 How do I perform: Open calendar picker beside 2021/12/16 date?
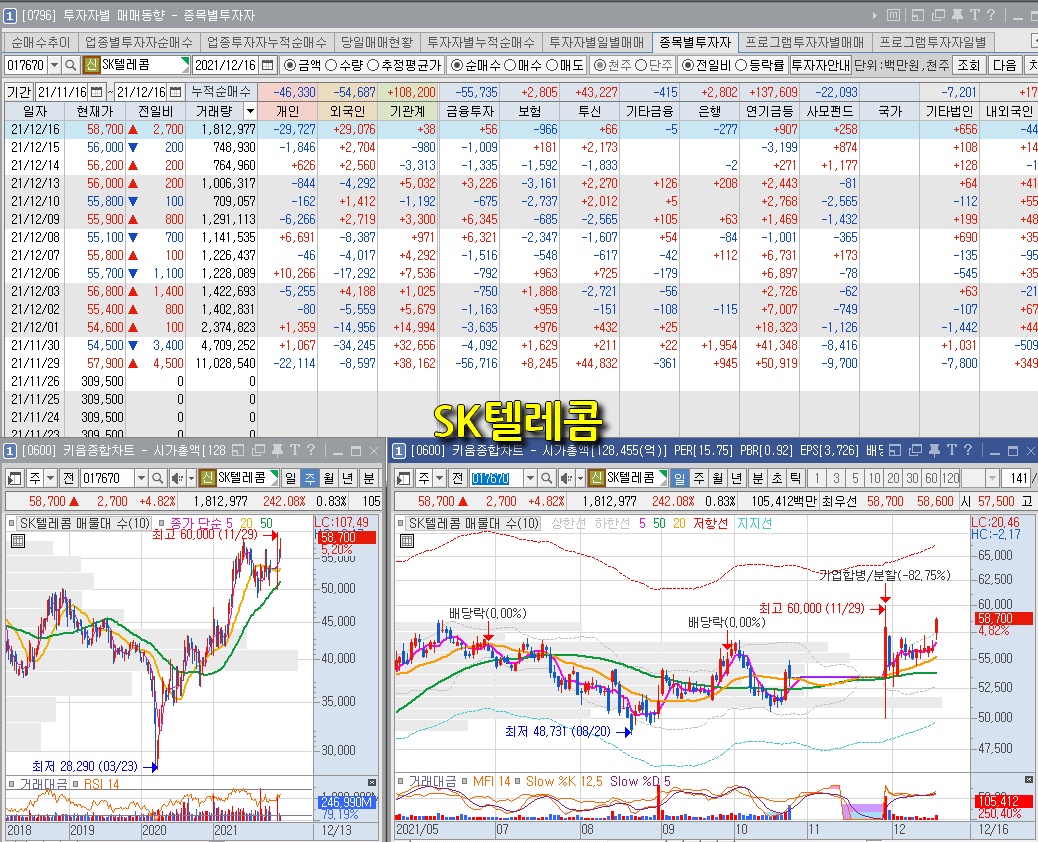(x=267, y=66)
